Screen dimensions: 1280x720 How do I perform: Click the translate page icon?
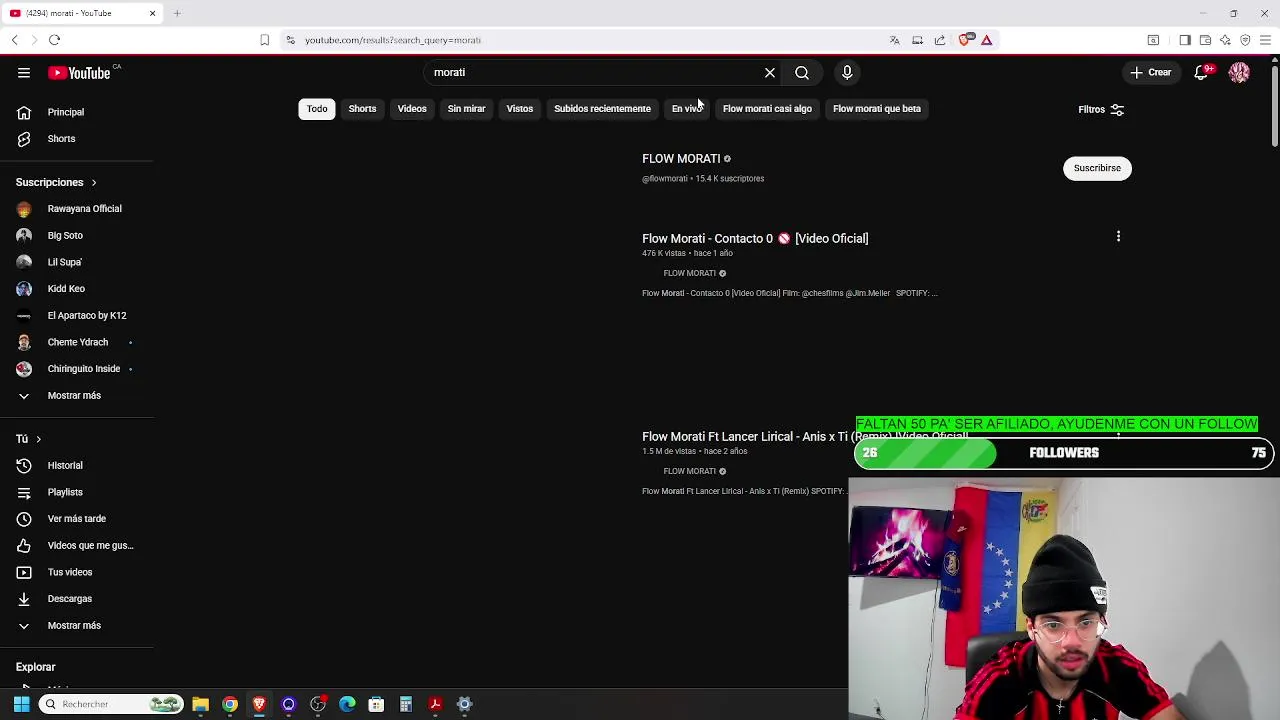tap(894, 40)
